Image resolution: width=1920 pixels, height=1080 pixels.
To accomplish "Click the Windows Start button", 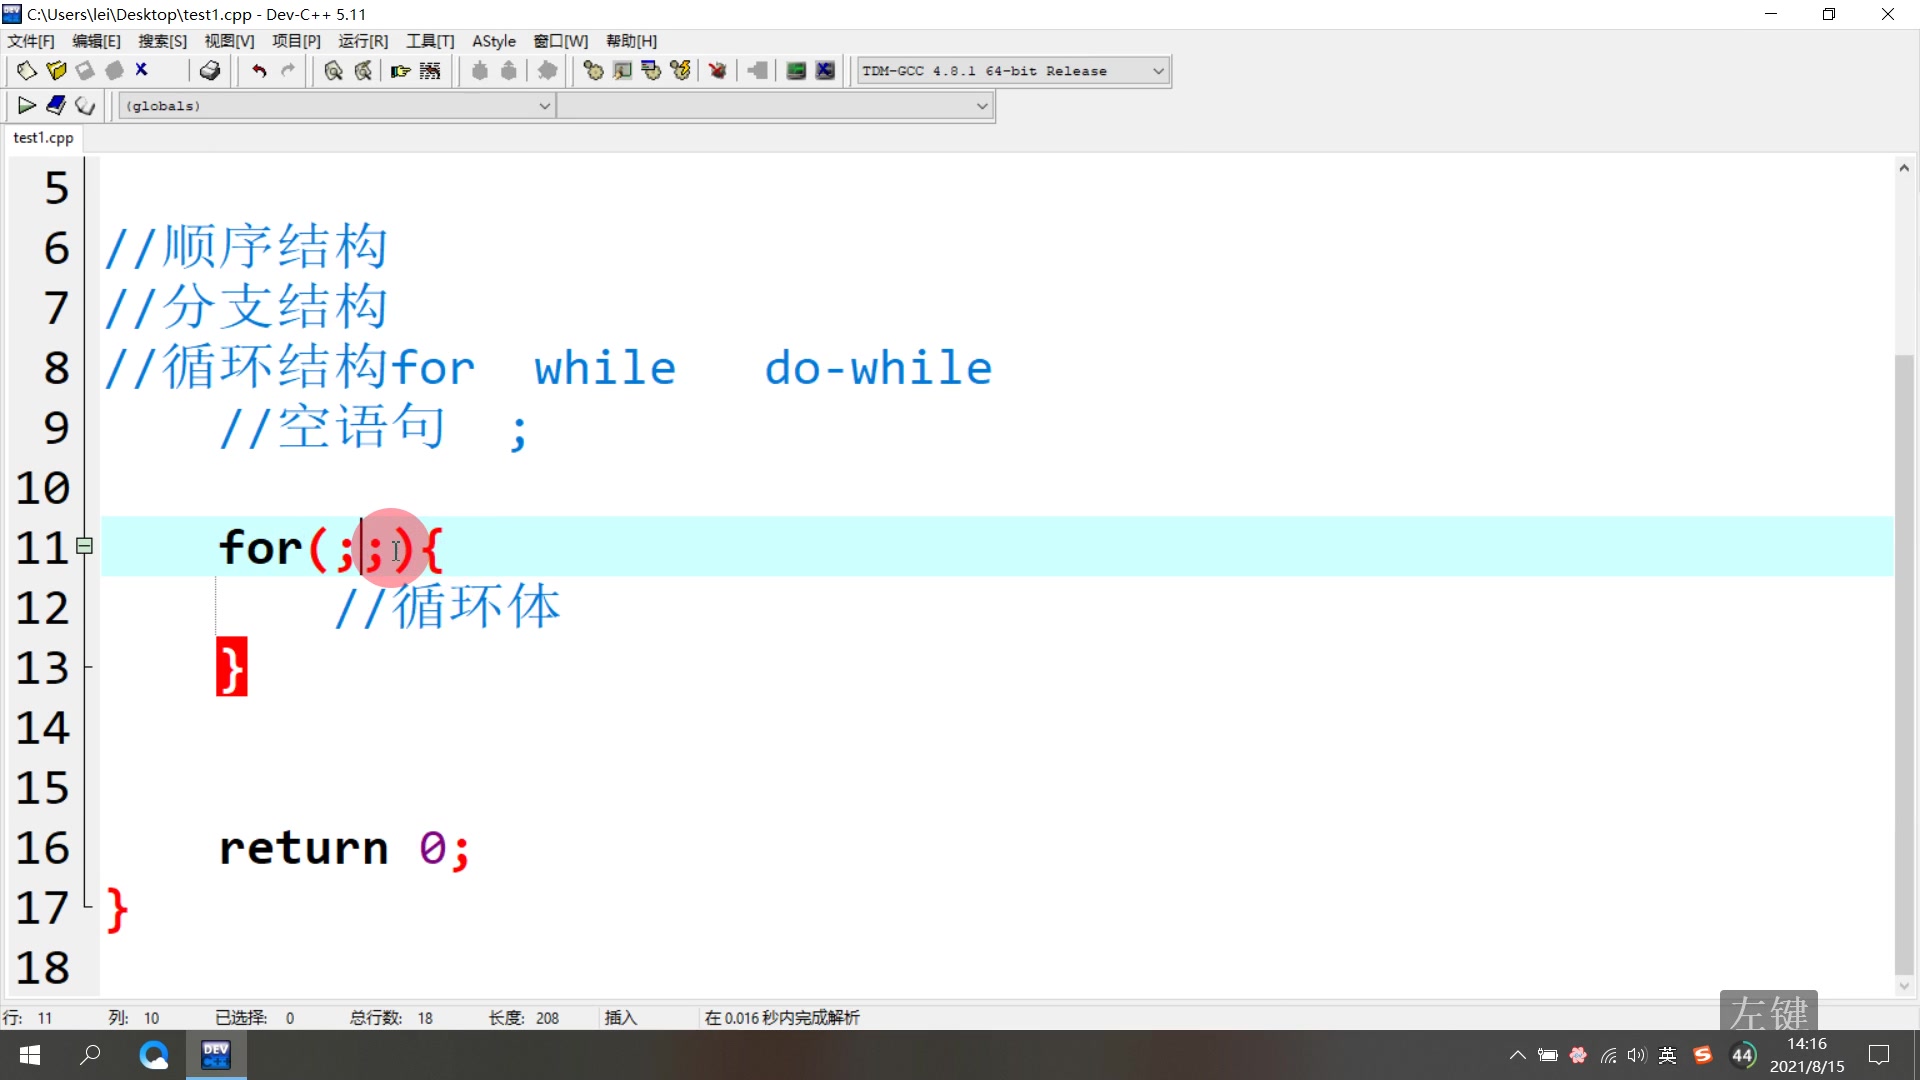I will [x=30, y=1055].
